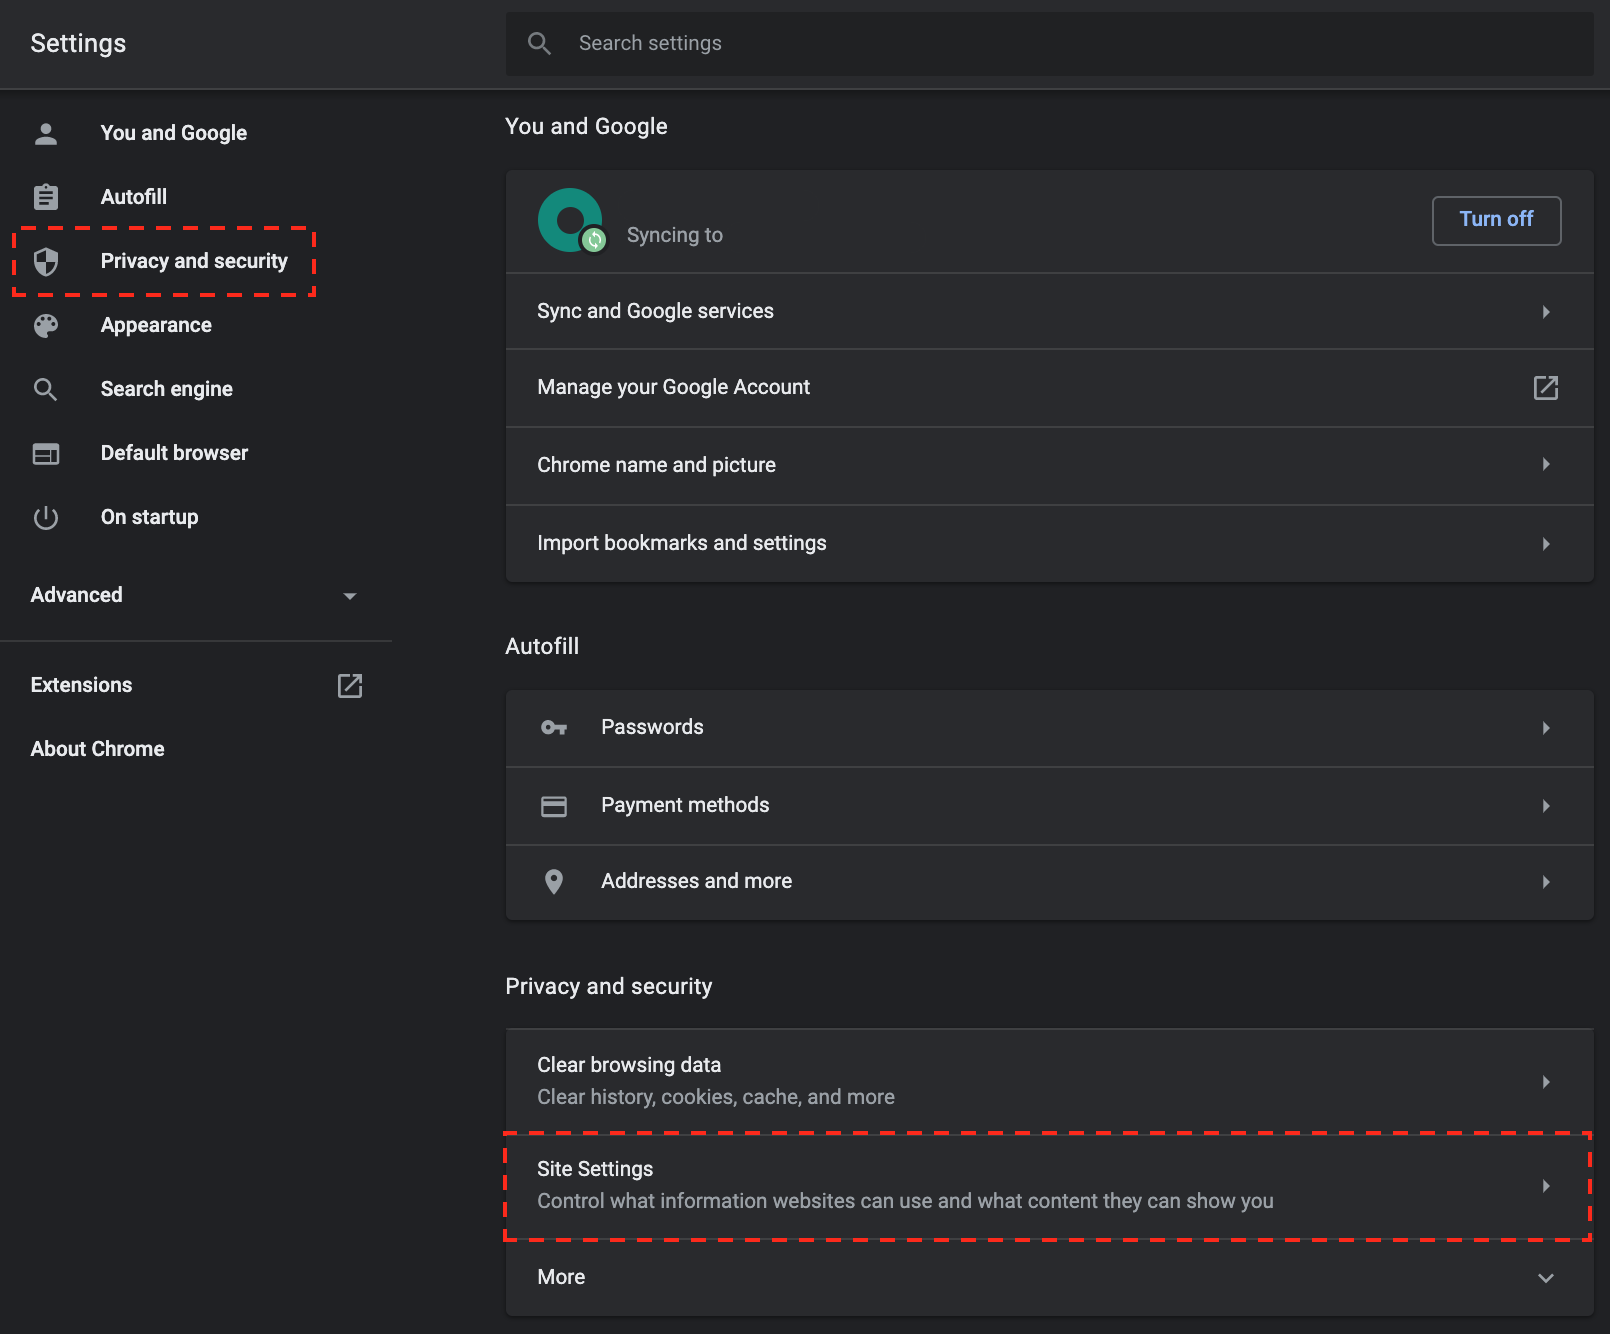
Task: Click the location pin icon for Addresses
Action: coord(554,881)
